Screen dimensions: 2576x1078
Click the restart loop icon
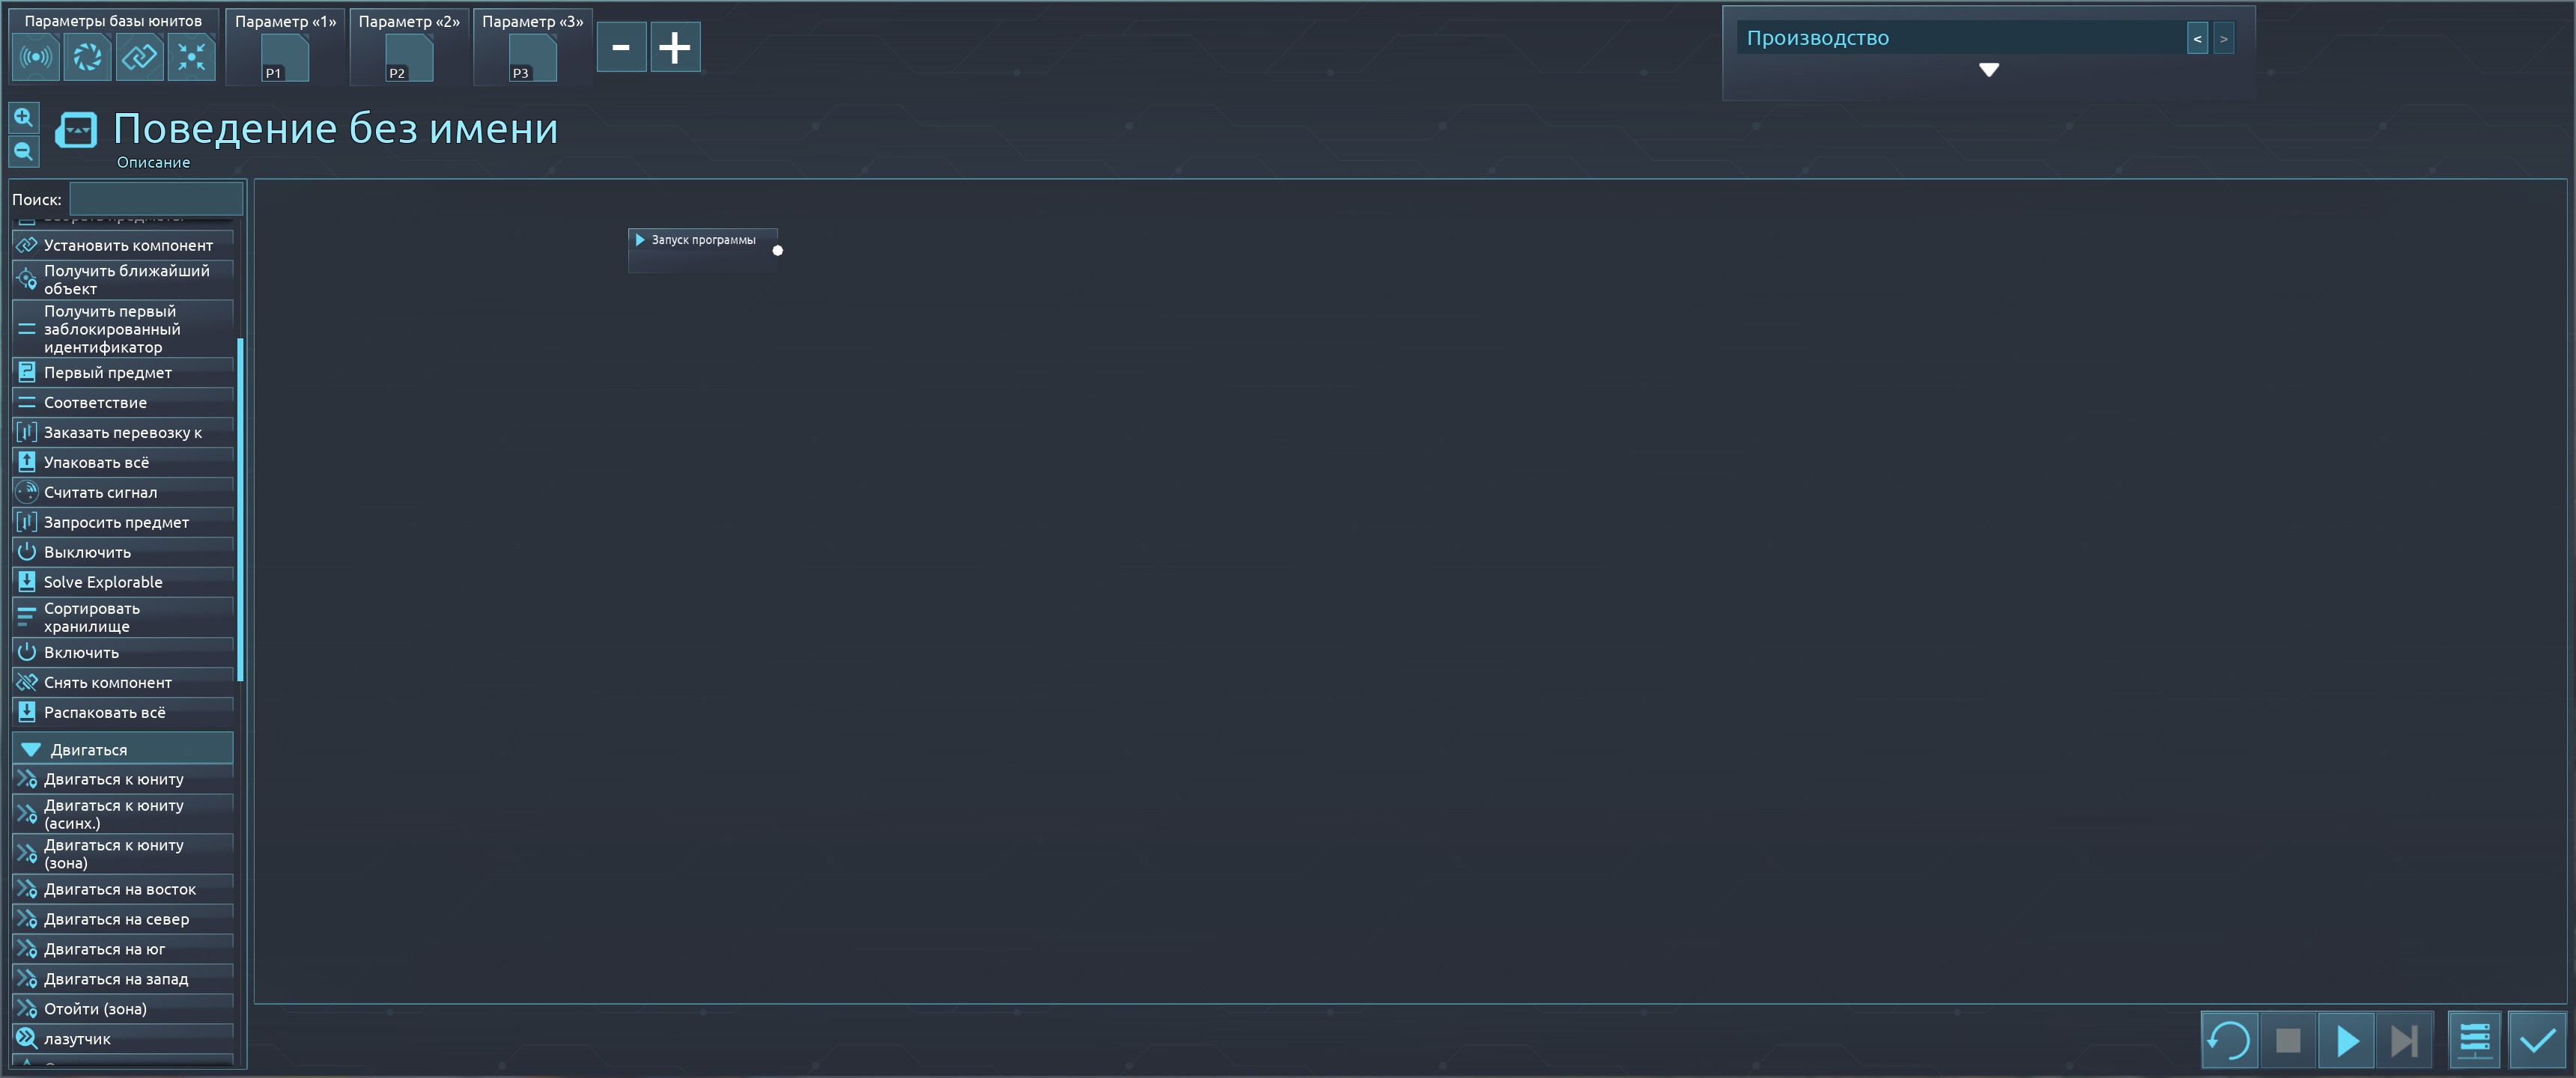click(2229, 1040)
